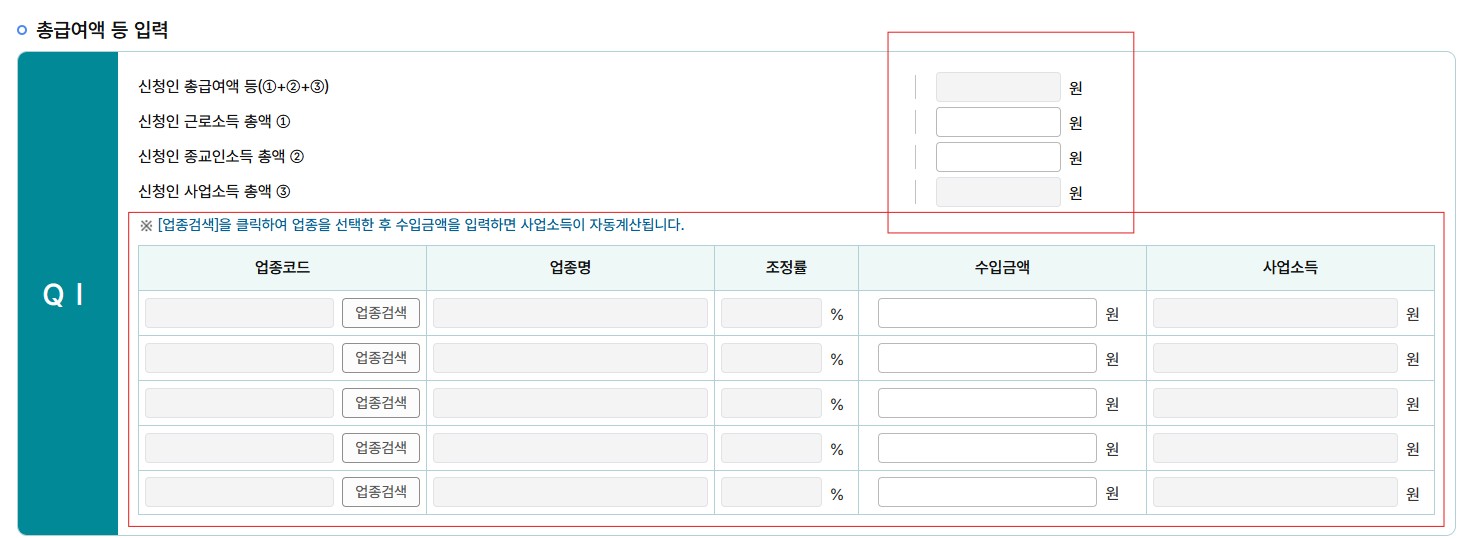This screenshot has width=1462, height=538.
Task: Click the 조정률 column header
Action: point(786,268)
